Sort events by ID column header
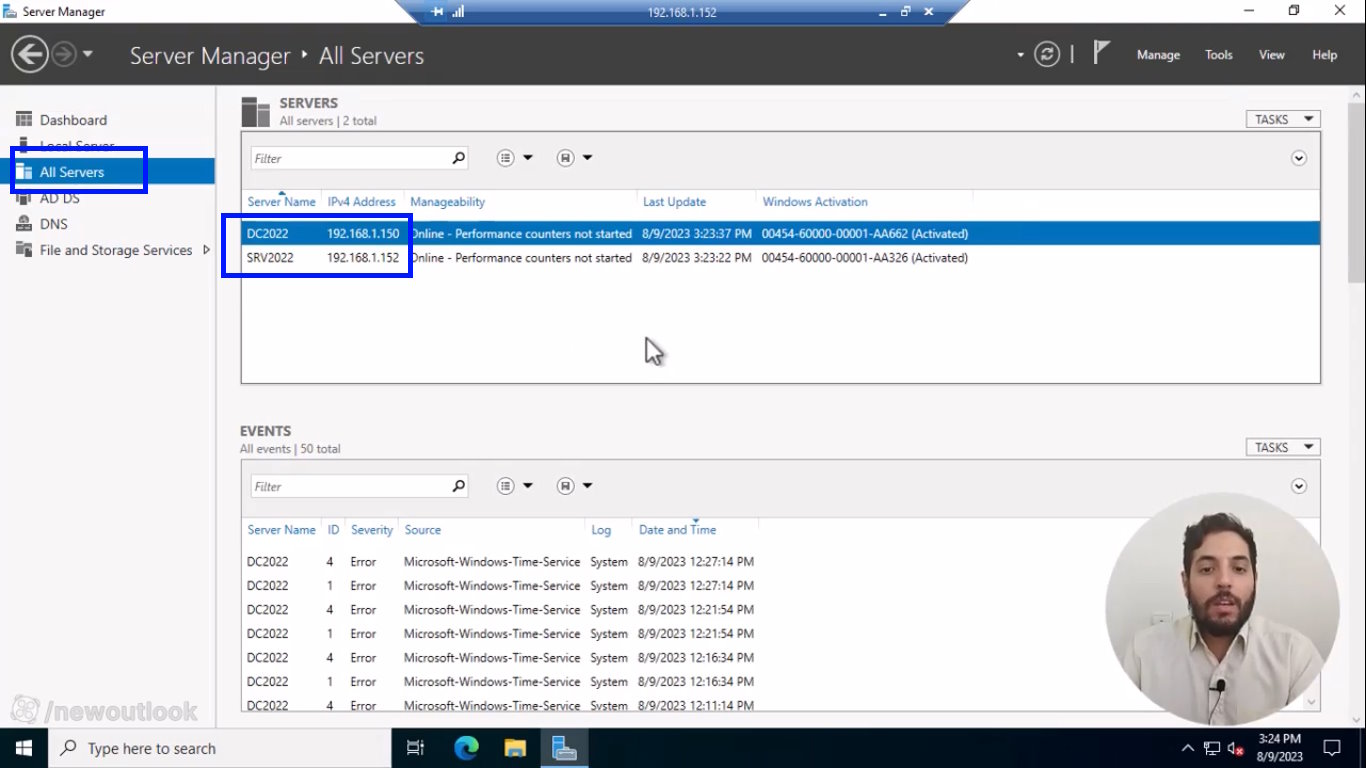Screen dimensions: 1366x768 coord(333,530)
